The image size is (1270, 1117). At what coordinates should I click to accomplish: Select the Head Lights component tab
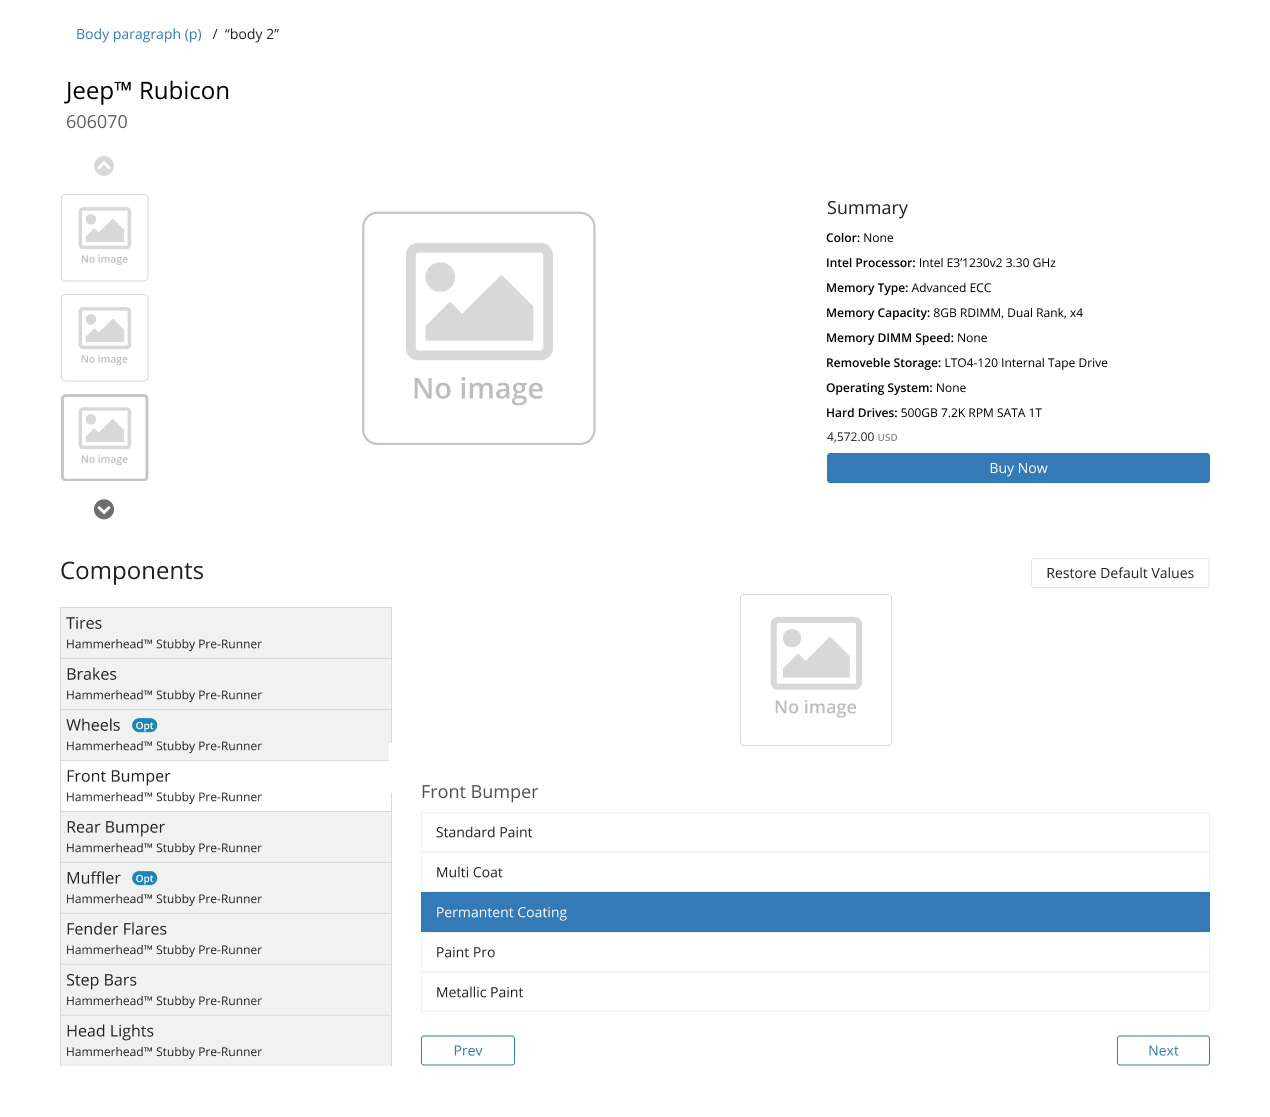226,1041
